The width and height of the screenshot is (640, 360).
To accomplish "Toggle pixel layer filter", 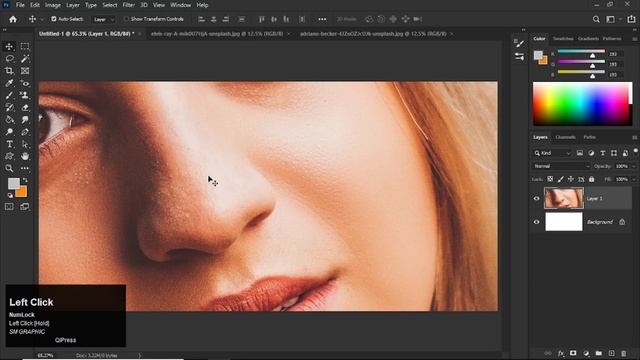I will pyautogui.click(x=580, y=153).
